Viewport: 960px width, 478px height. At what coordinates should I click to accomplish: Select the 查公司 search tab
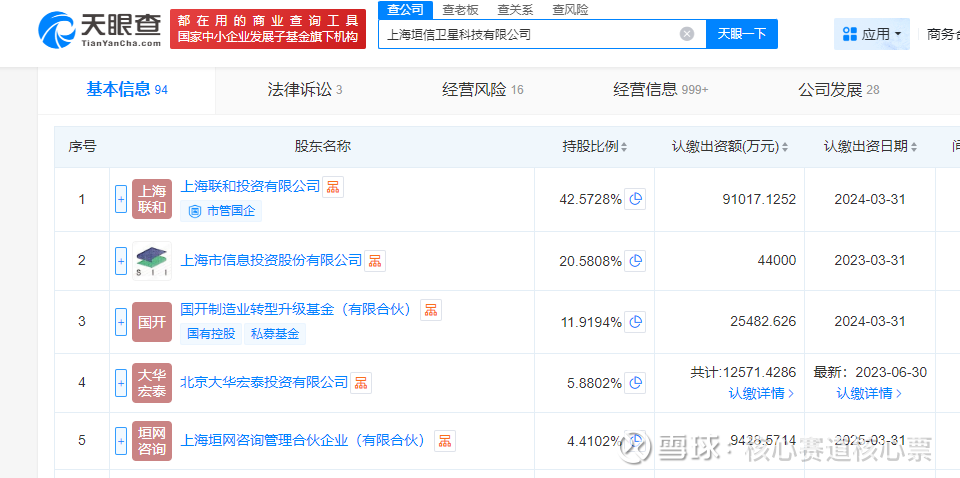coord(405,9)
